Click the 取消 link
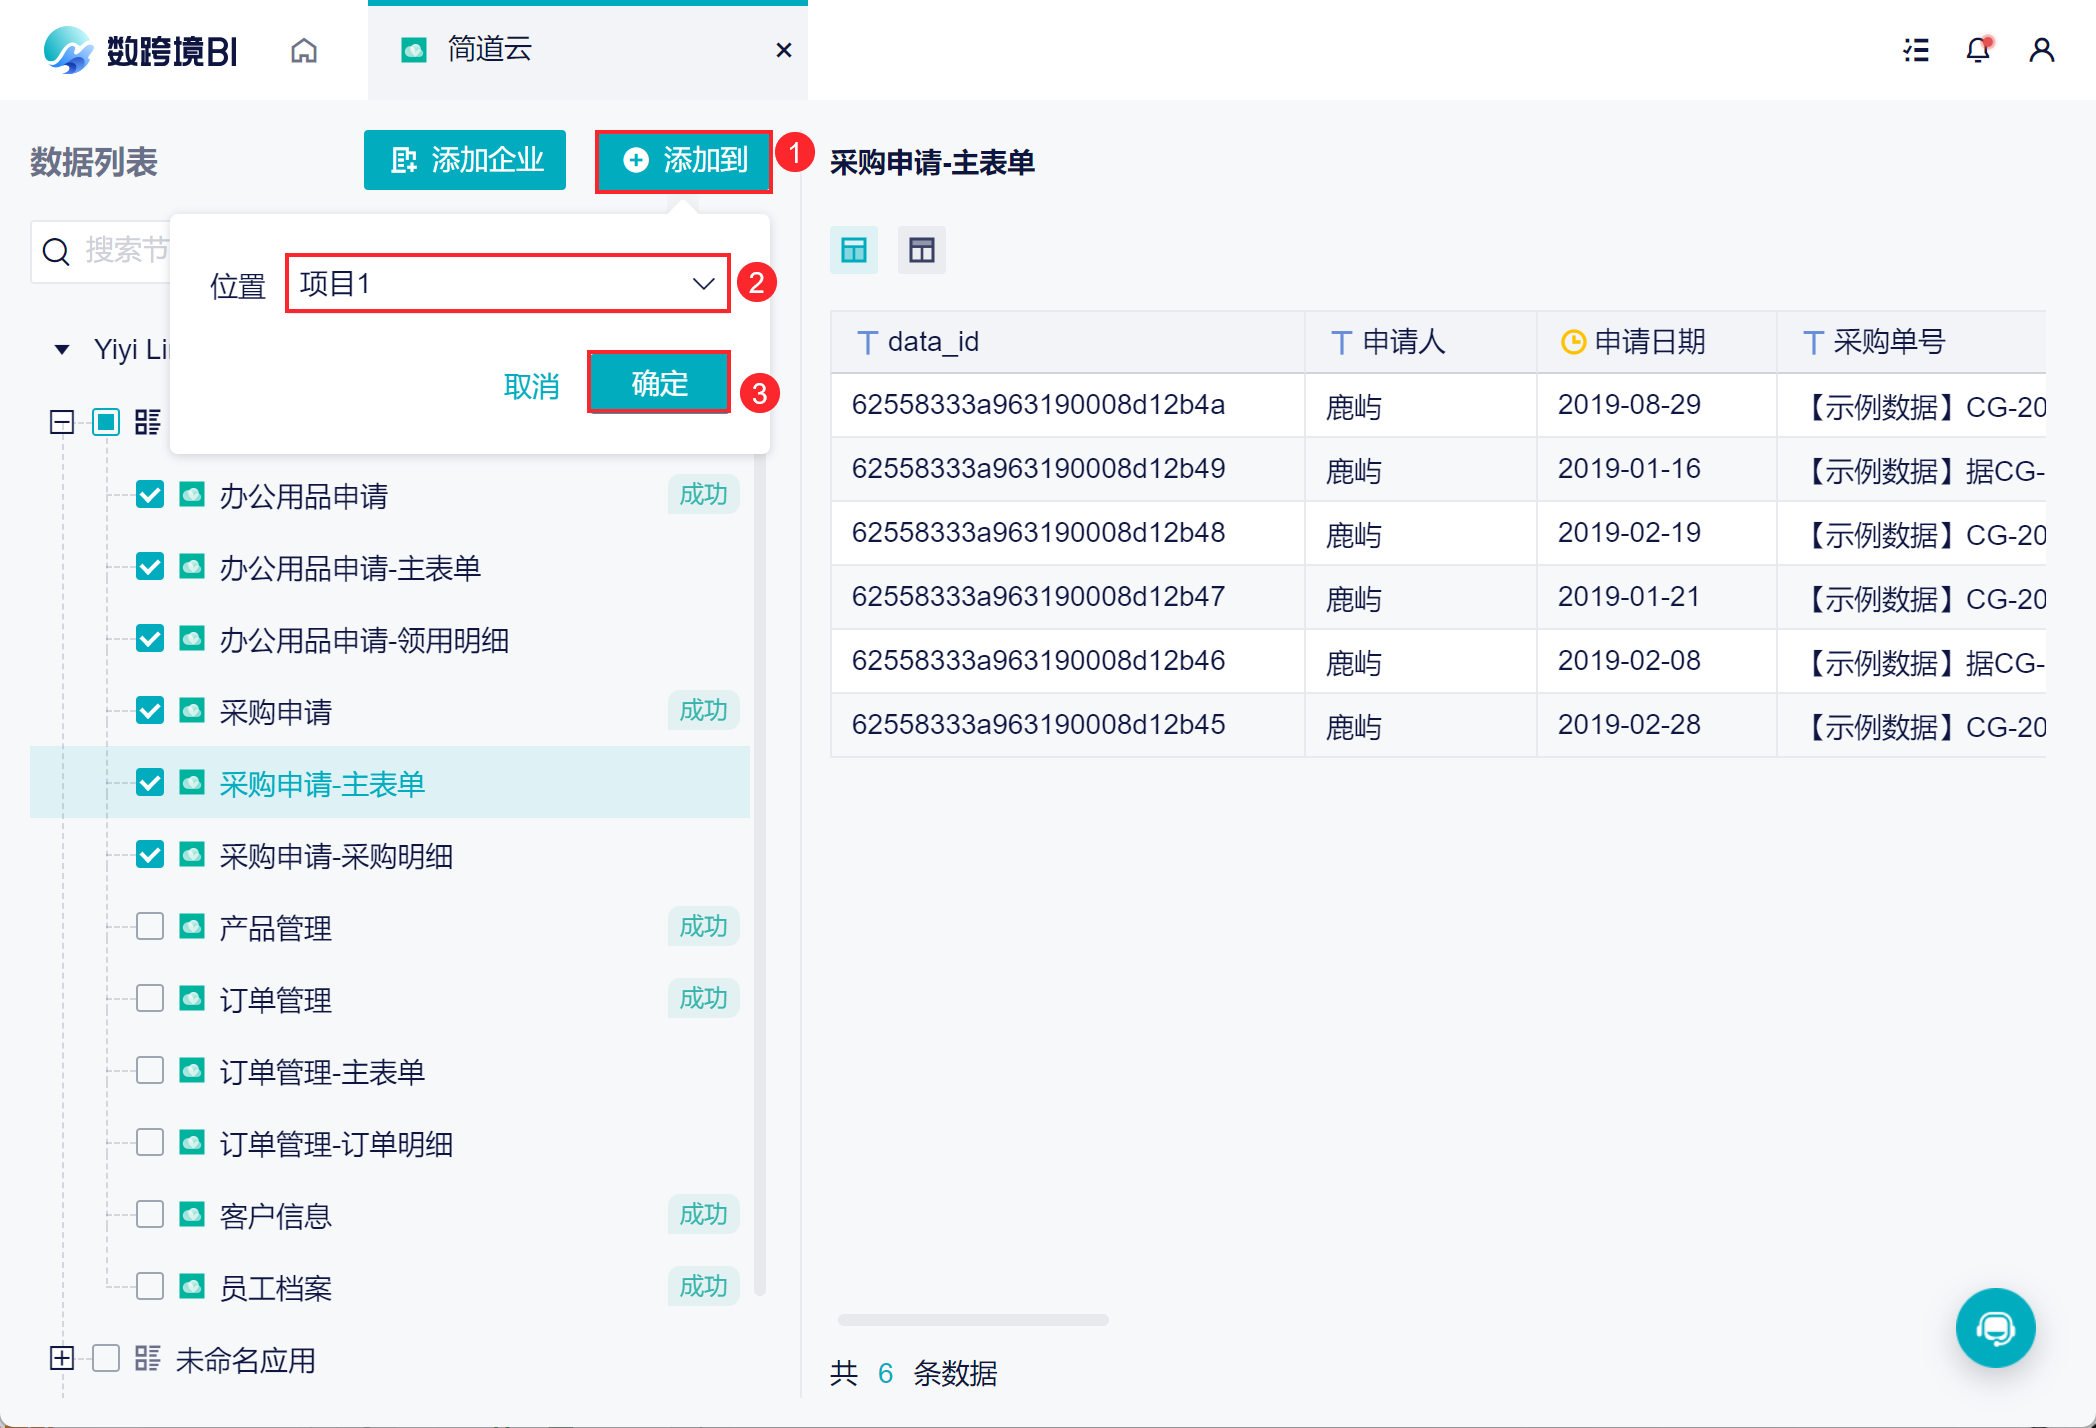 (531, 386)
